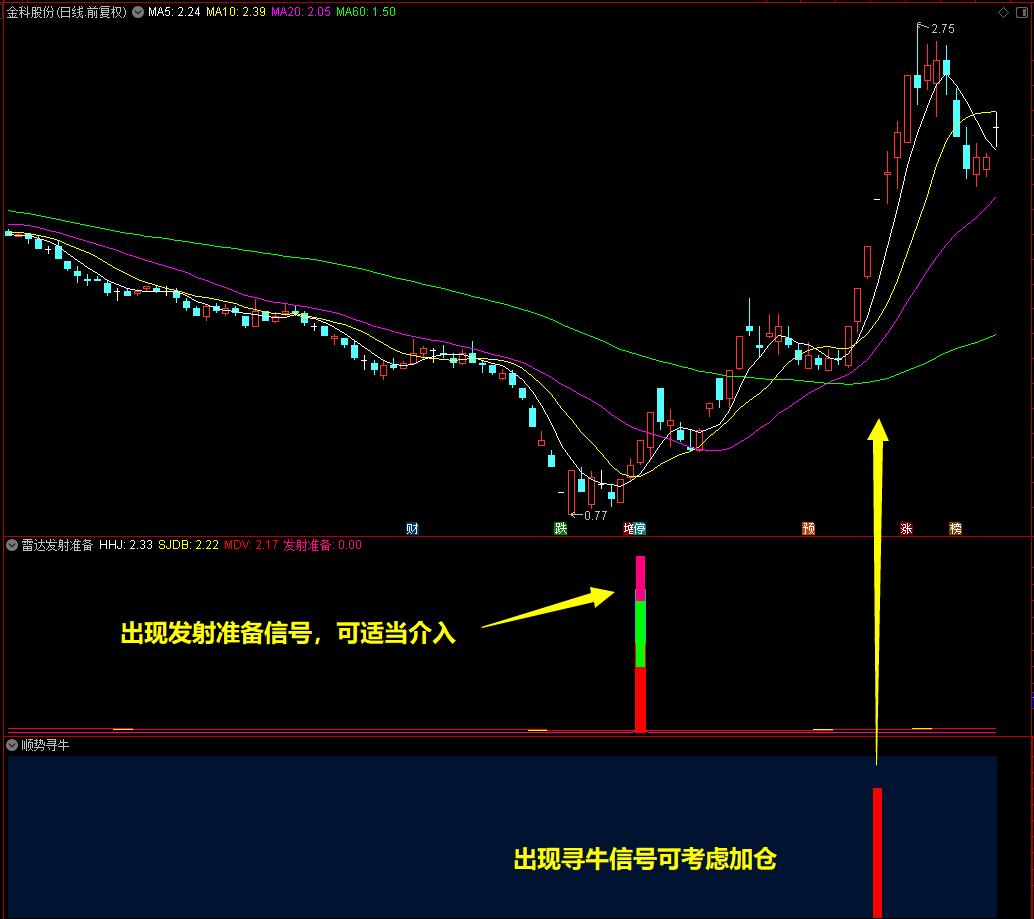Expand the 雷达发射准备 indicator menu
This screenshot has width=1034, height=919.
12,545
